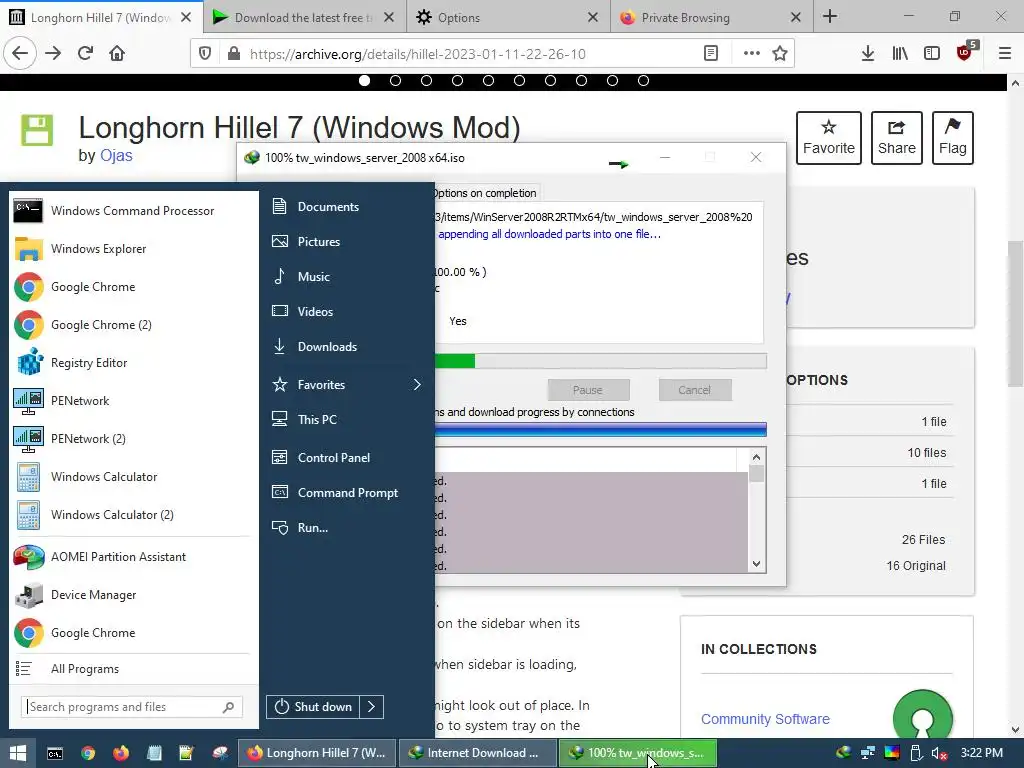Click Favorite button on archive page
Viewport: 1024px width, 768px height.
click(829, 138)
